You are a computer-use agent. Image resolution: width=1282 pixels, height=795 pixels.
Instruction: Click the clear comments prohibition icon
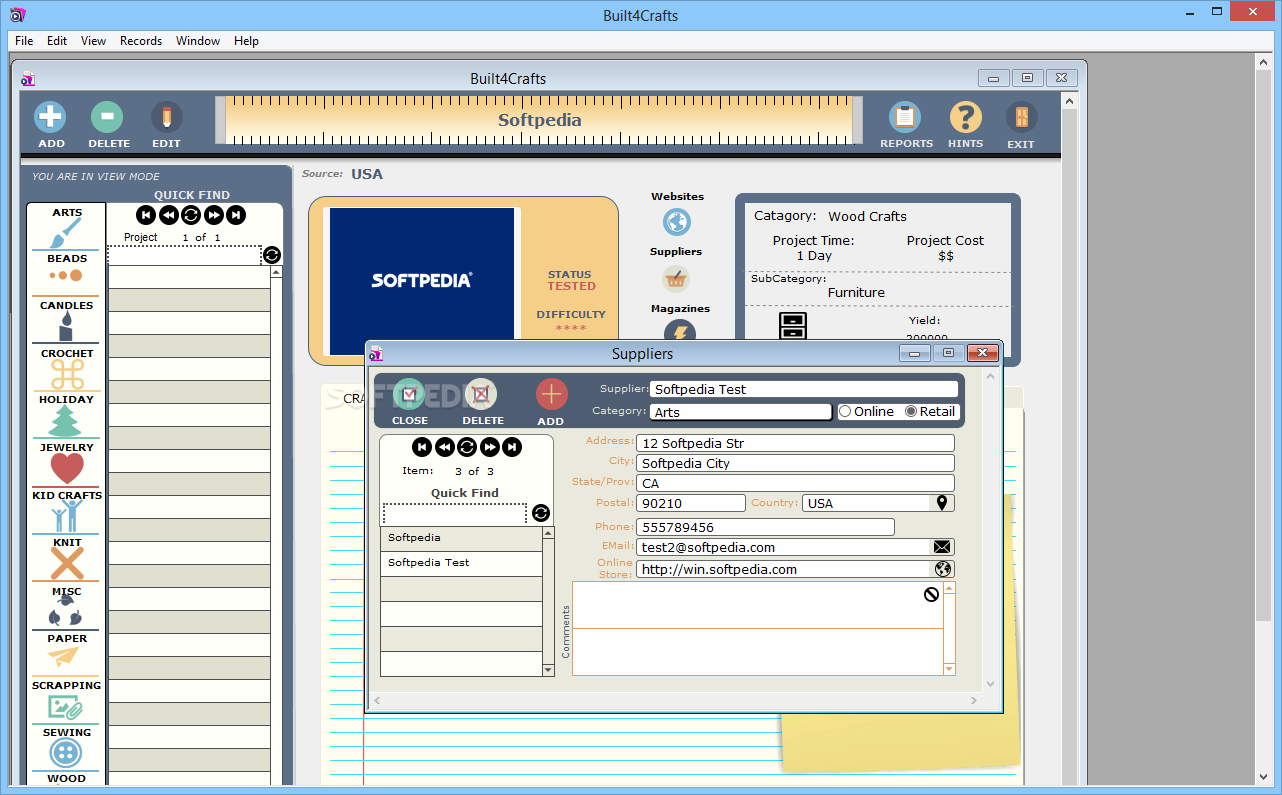click(932, 594)
